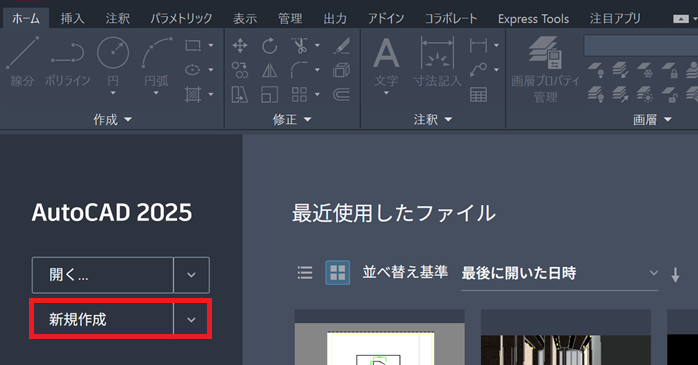Toggle the ribbon minimize button

(681, 19)
